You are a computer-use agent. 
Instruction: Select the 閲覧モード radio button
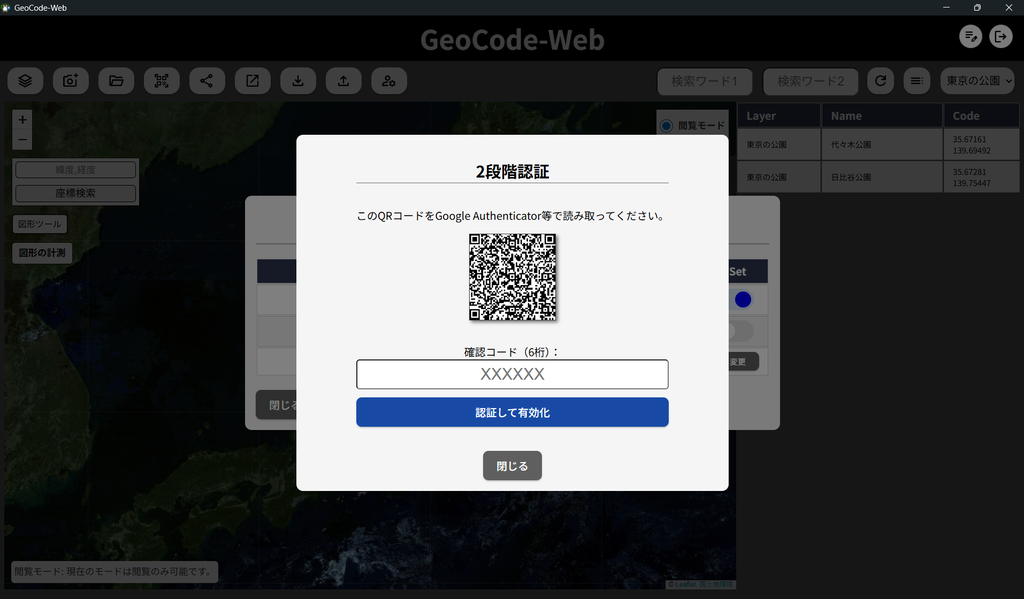666,125
